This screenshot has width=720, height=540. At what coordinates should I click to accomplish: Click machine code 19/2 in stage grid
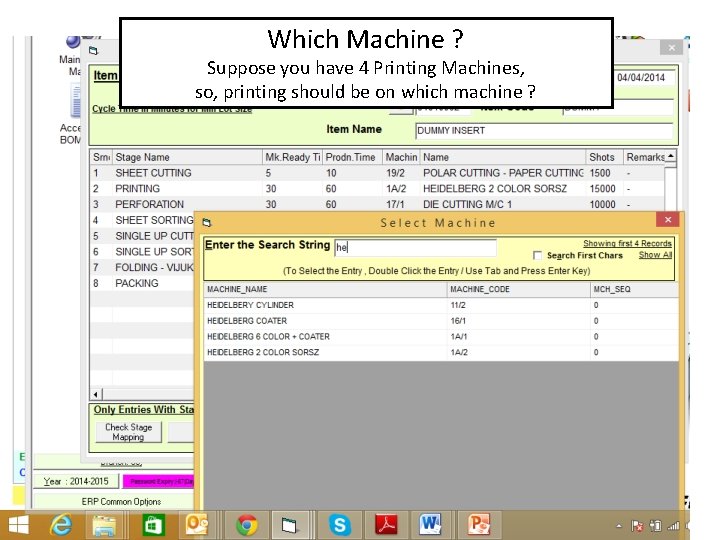point(401,173)
